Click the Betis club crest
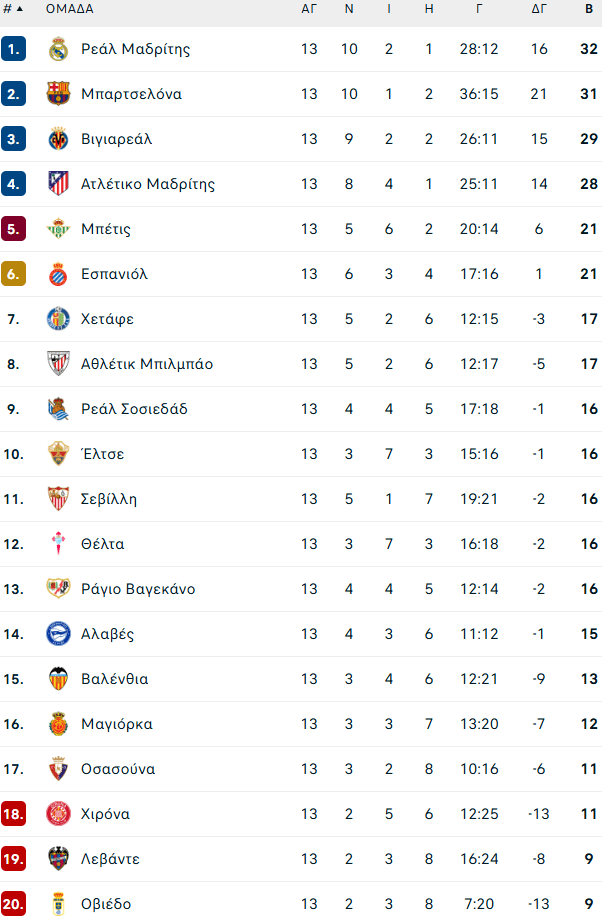The width and height of the screenshot is (602, 918). 58,228
